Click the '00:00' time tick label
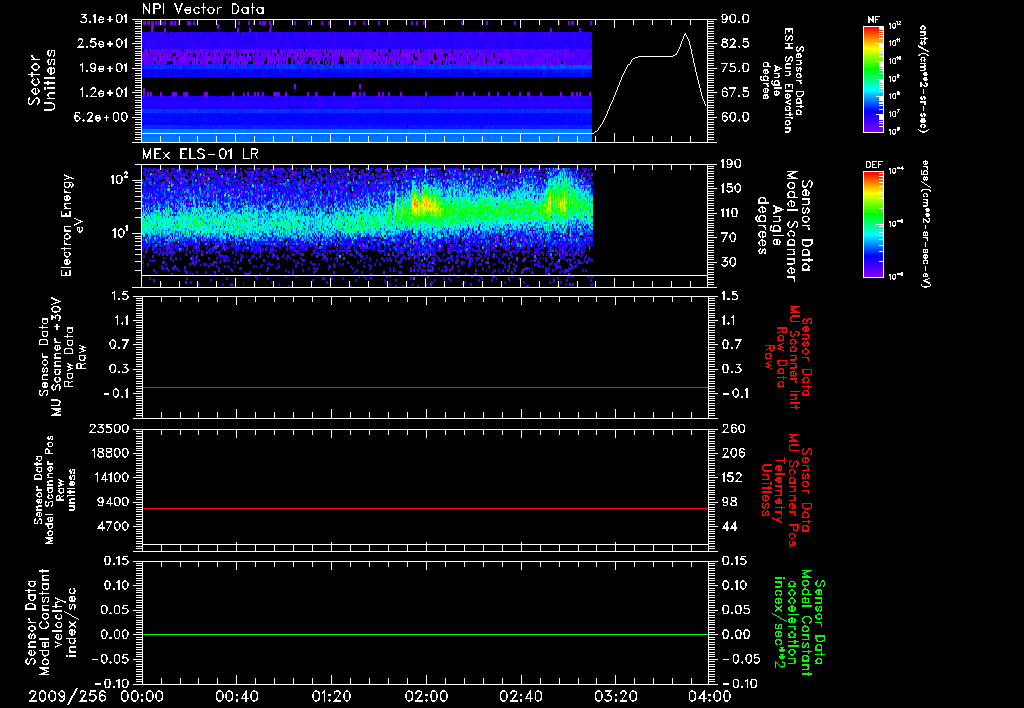This screenshot has width=1024, height=708. [142, 696]
